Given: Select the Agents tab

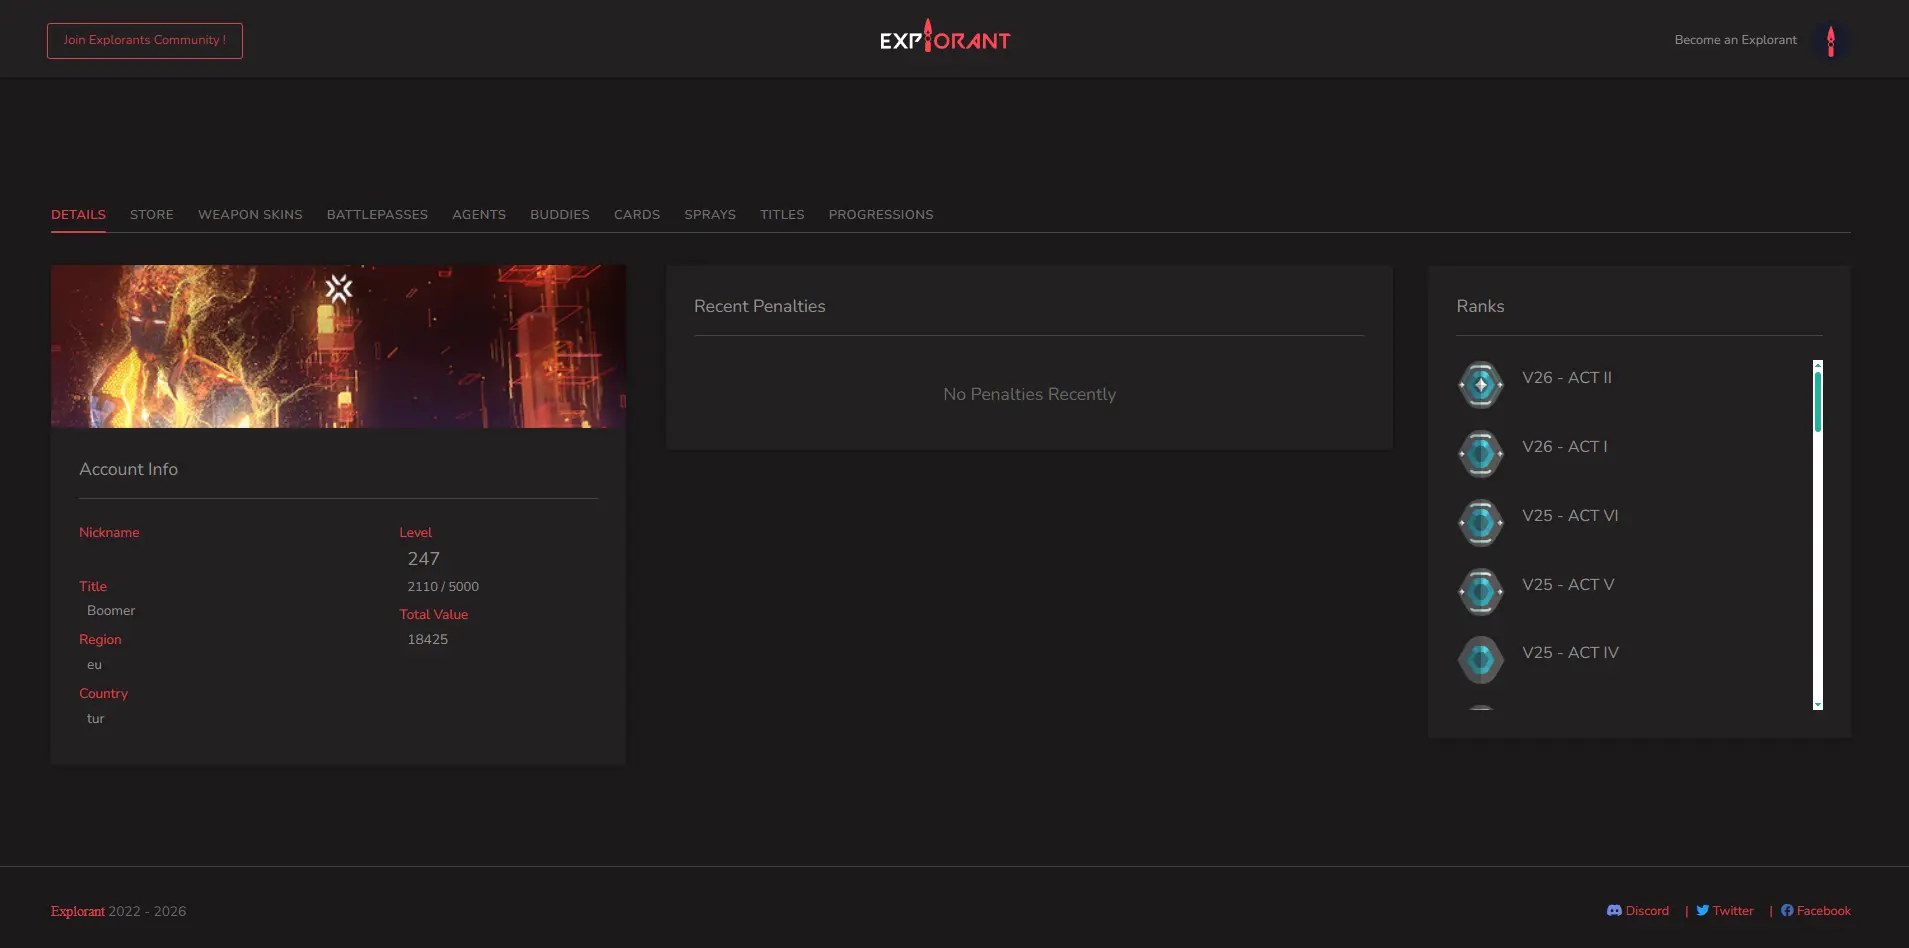Looking at the screenshot, I should pos(479,215).
